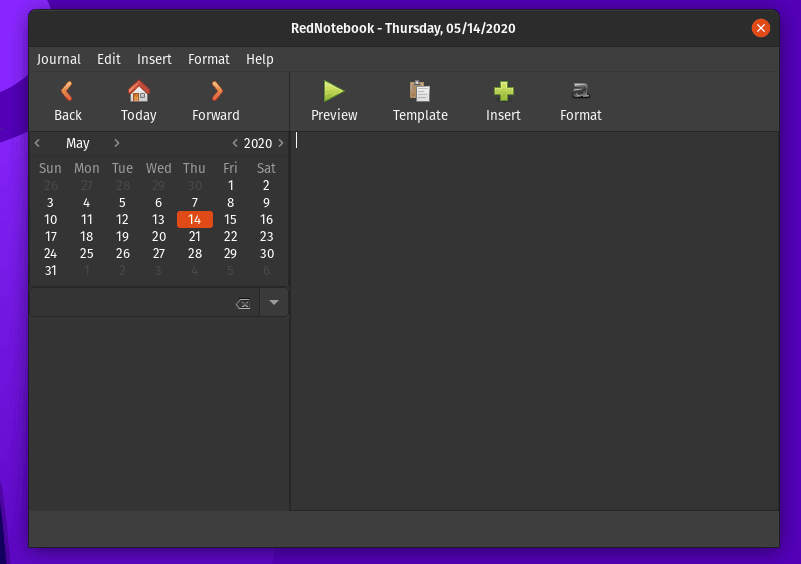The height and width of the screenshot is (564, 801).
Task: Advance calendar to next month
Action: click(x=116, y=143)
